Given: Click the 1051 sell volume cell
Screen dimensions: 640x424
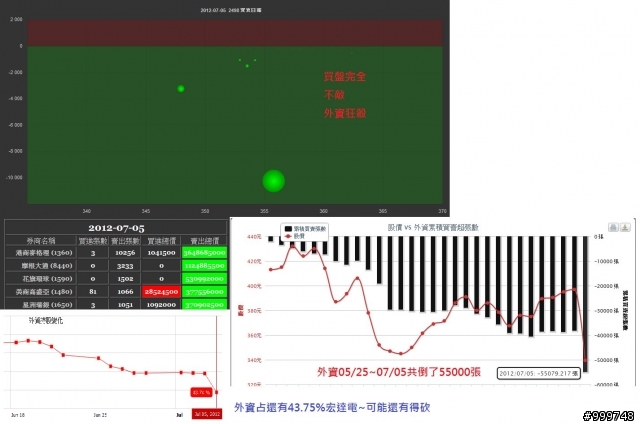Looking at the screenshot, I should tap(125, 304).
